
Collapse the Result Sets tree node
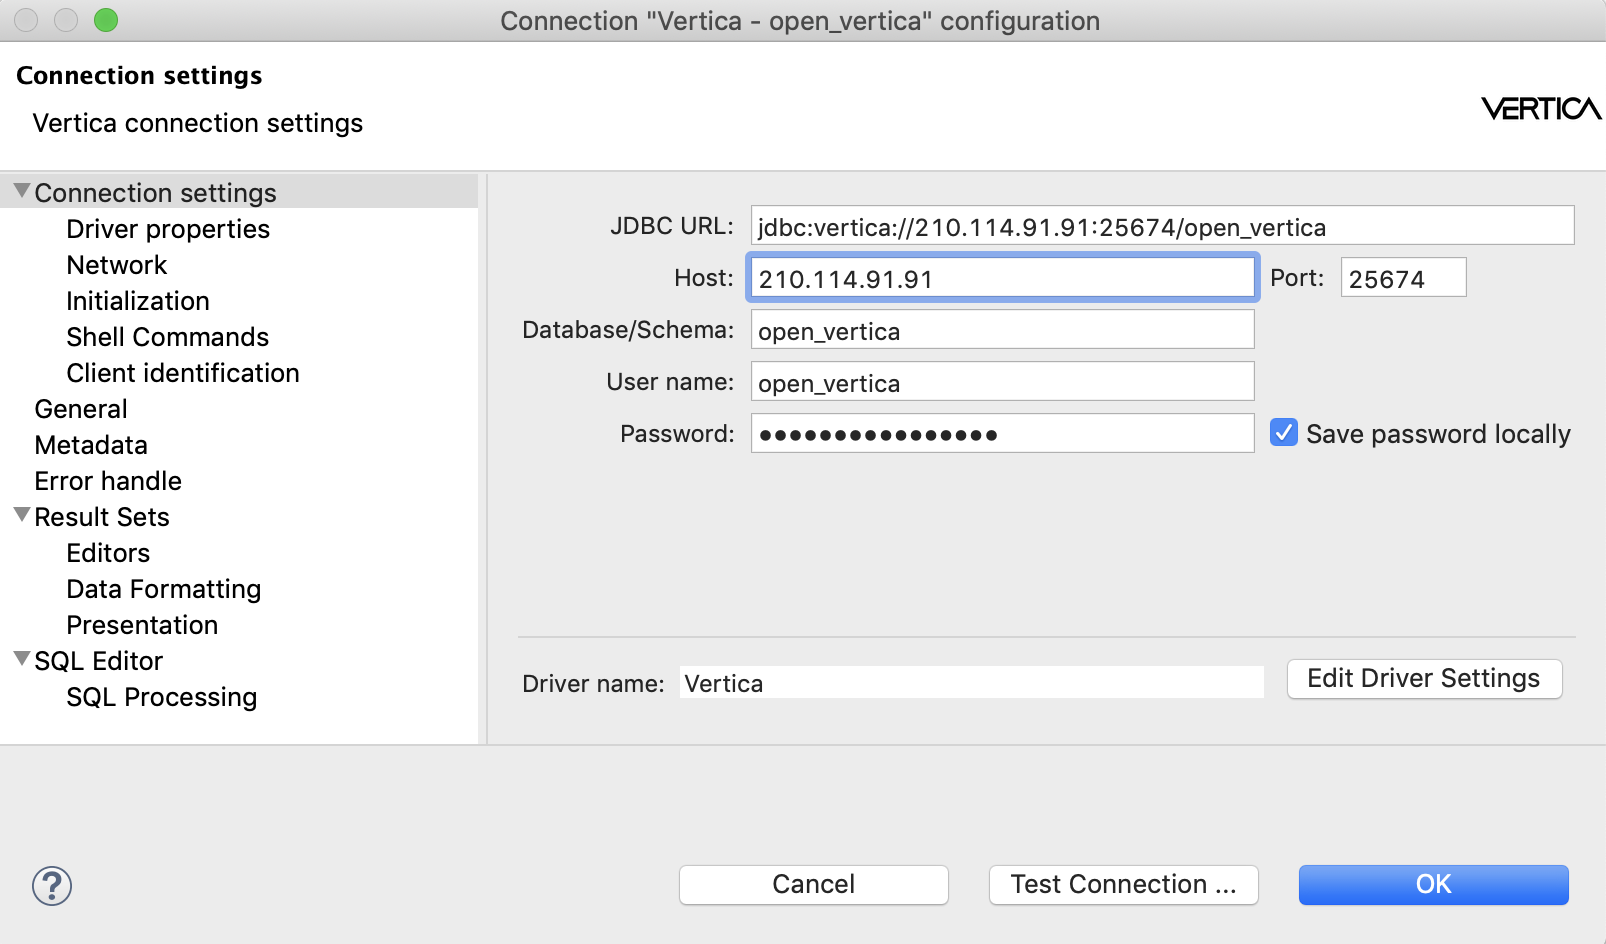[x=22, y=514]
